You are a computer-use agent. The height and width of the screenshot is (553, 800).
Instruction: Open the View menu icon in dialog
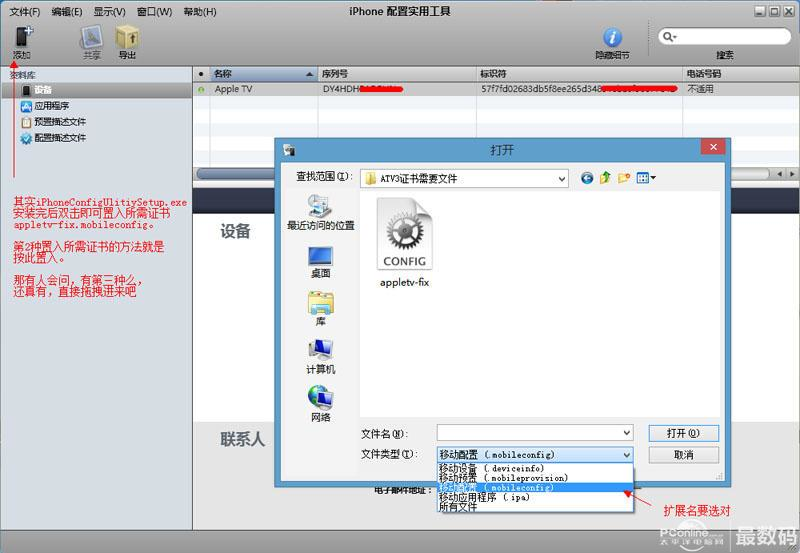tap(646, 178)
